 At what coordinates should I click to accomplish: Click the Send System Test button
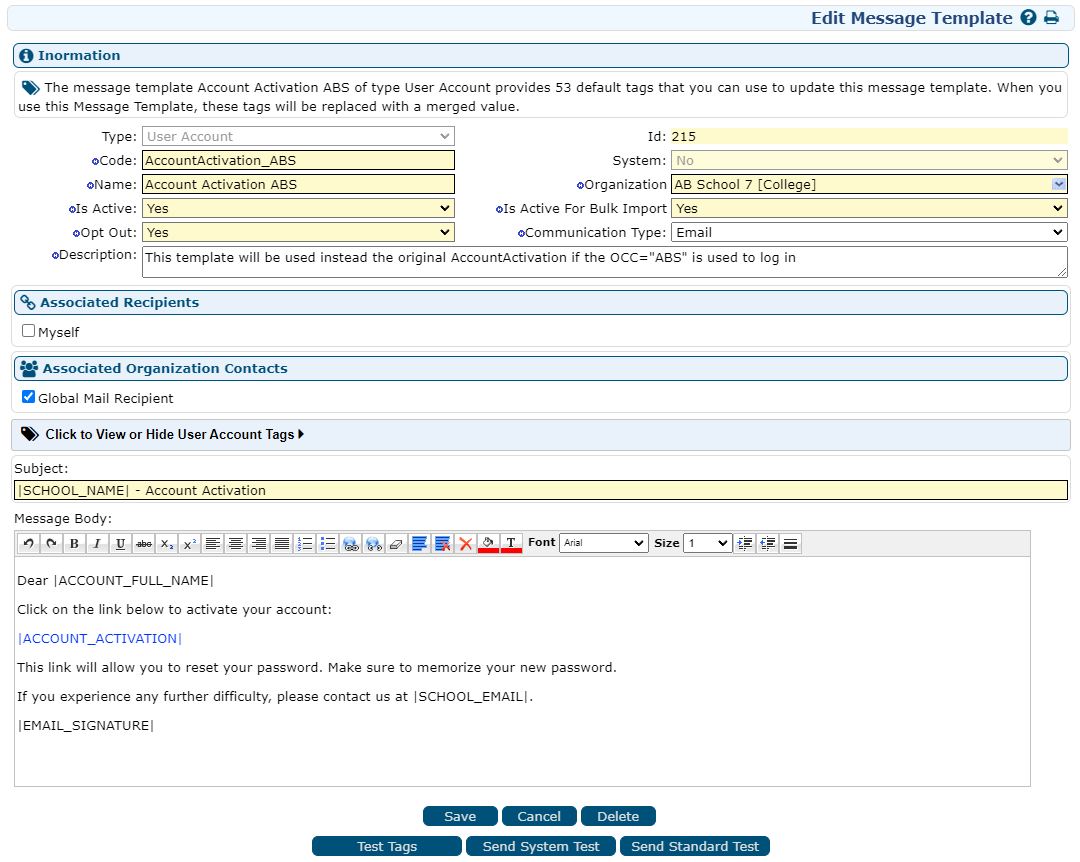click(541, 846)
